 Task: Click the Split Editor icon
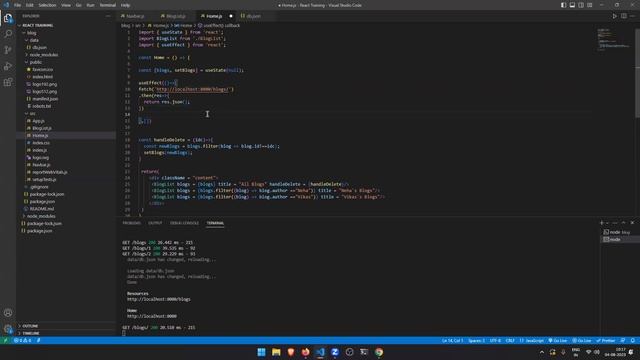(x=624, y=16)
